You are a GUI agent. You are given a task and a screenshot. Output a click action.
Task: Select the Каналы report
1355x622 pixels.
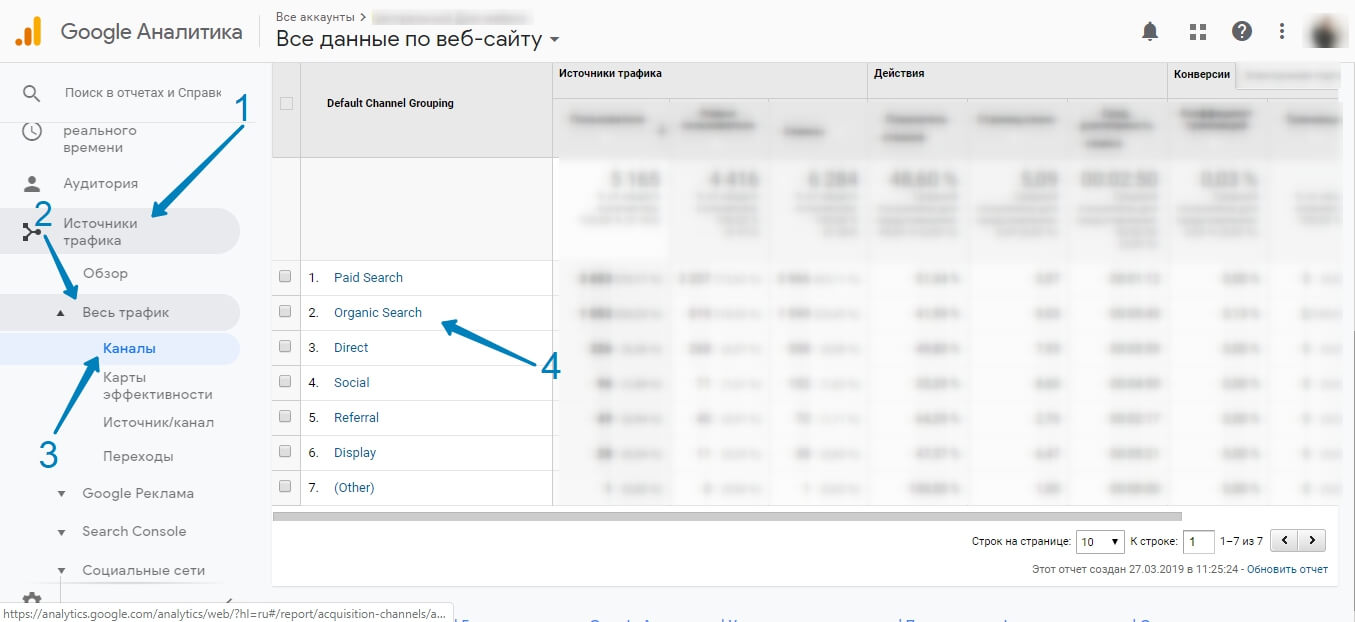129,349
